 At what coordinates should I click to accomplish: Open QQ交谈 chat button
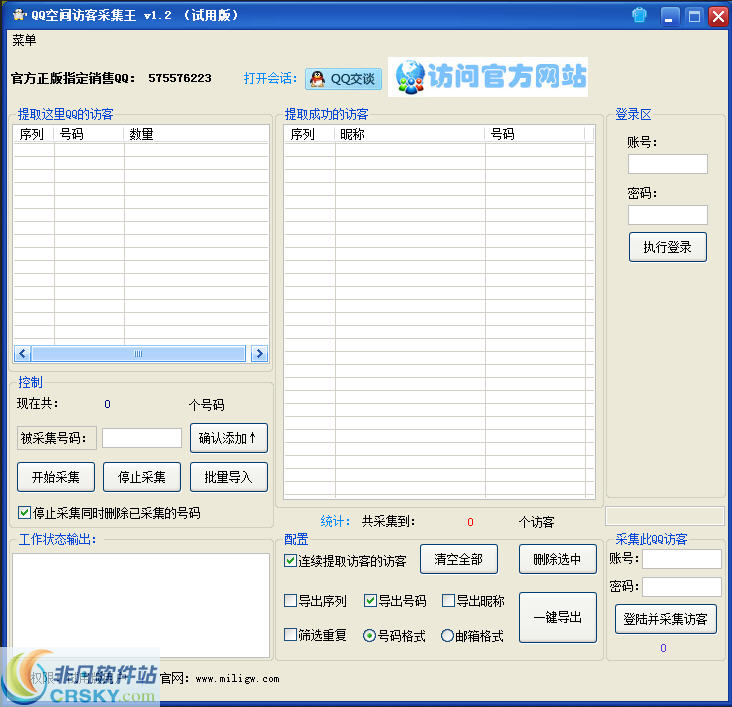pyautogui.click(x=343, y=78)
